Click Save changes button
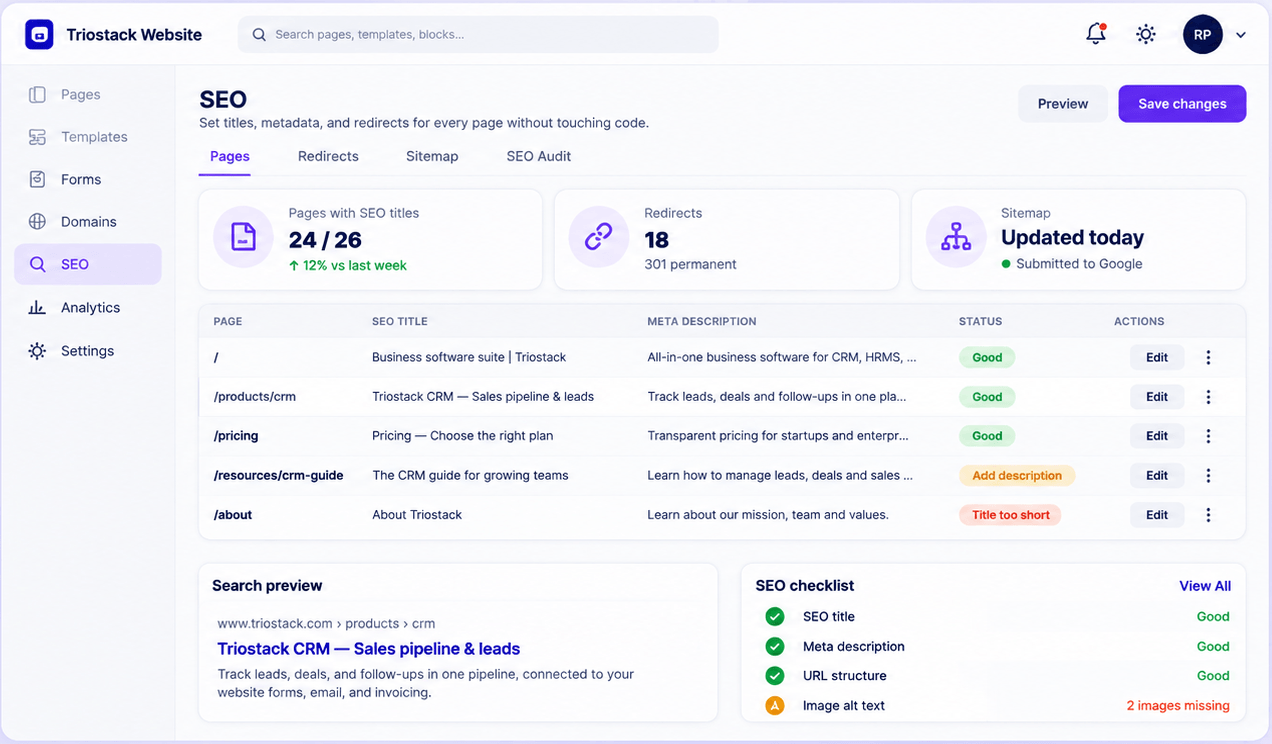This screenshot has width=1272, height=744. [x=1182, y=104]
